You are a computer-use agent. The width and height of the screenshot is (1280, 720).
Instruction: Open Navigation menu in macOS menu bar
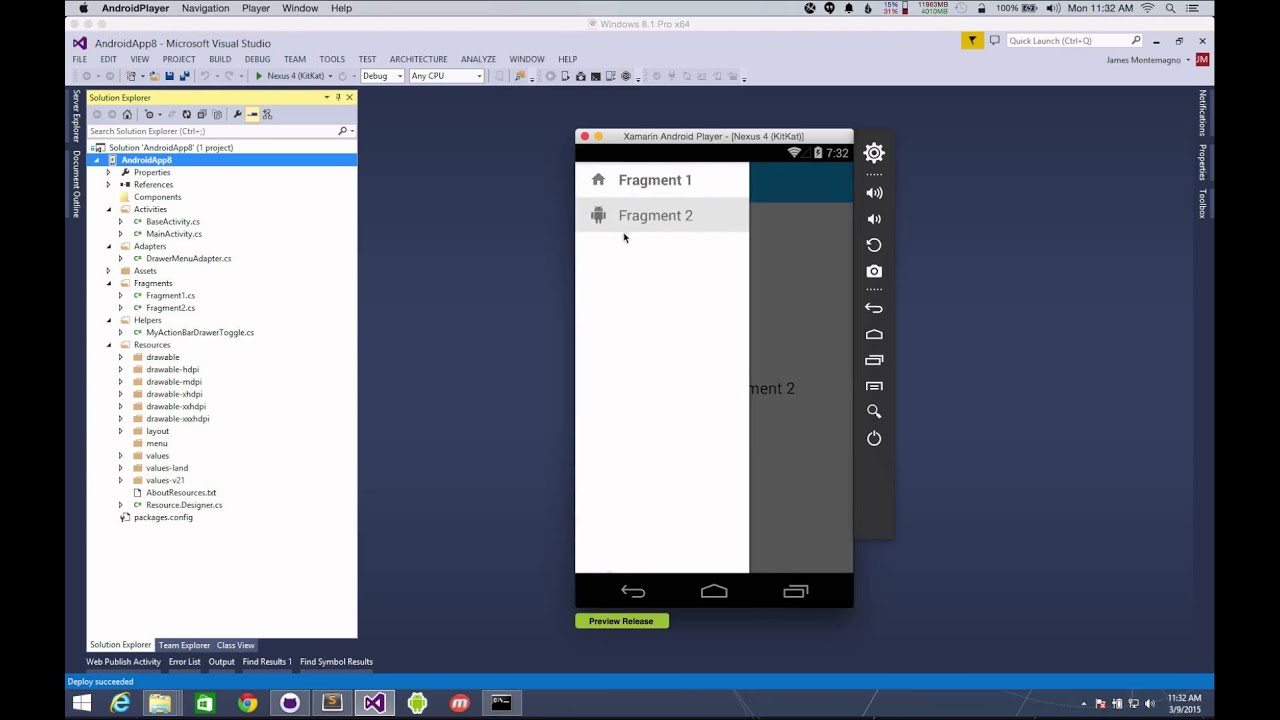(x=205, y=8)
